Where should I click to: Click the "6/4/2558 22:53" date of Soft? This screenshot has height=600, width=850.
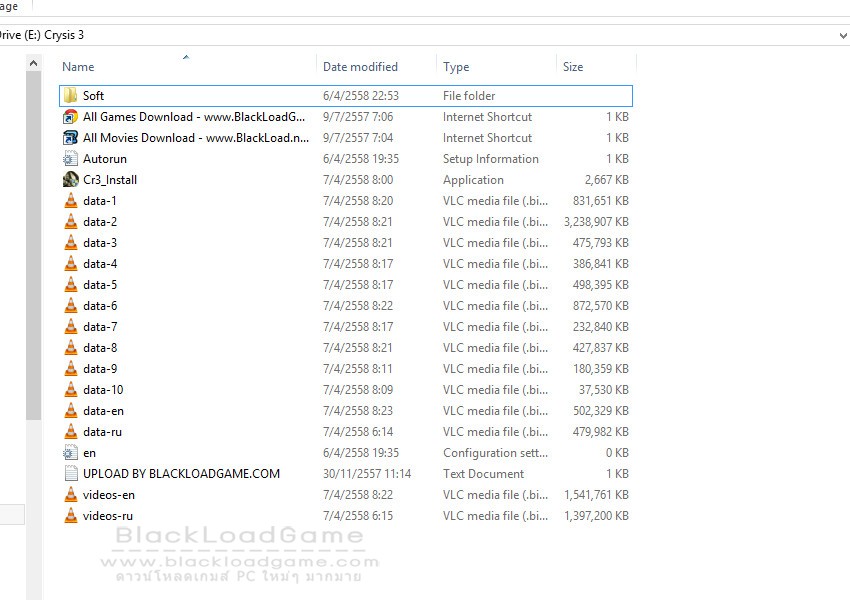point(360,96)
